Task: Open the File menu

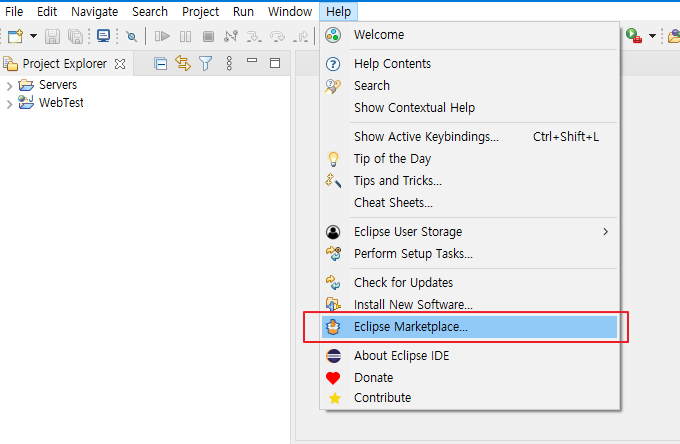Action: click(14, 12)
